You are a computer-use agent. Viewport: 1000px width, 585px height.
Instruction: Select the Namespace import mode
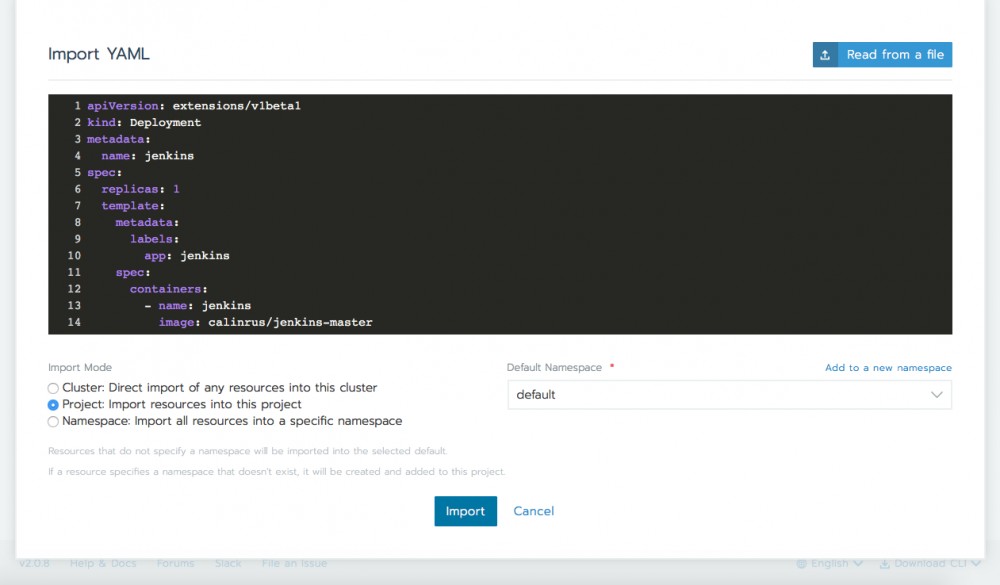pos(53,421)
